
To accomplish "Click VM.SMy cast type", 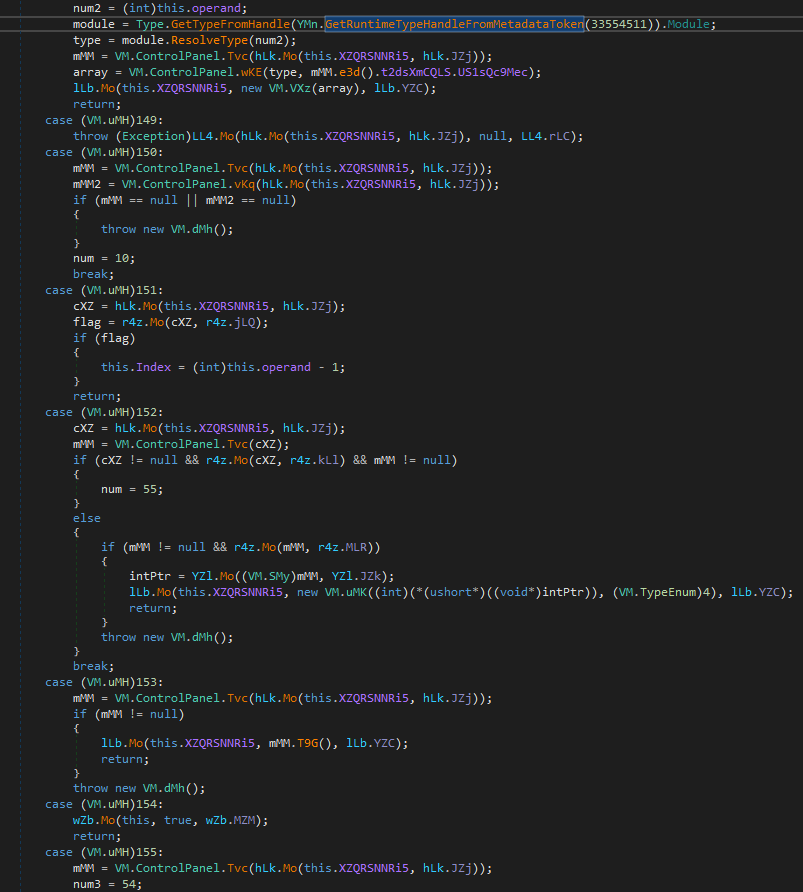I will click(x=268, y=576).
